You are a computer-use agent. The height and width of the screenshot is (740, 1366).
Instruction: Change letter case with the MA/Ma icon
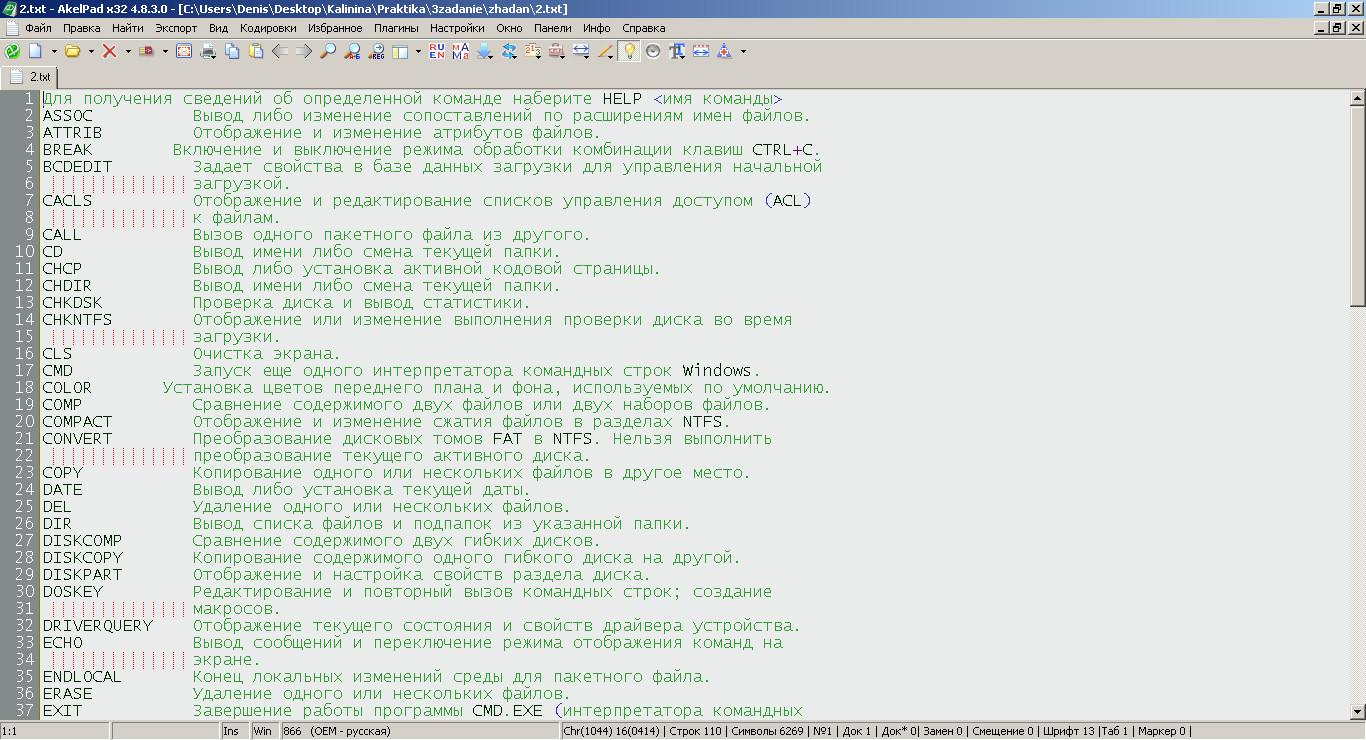coord(460,51)
